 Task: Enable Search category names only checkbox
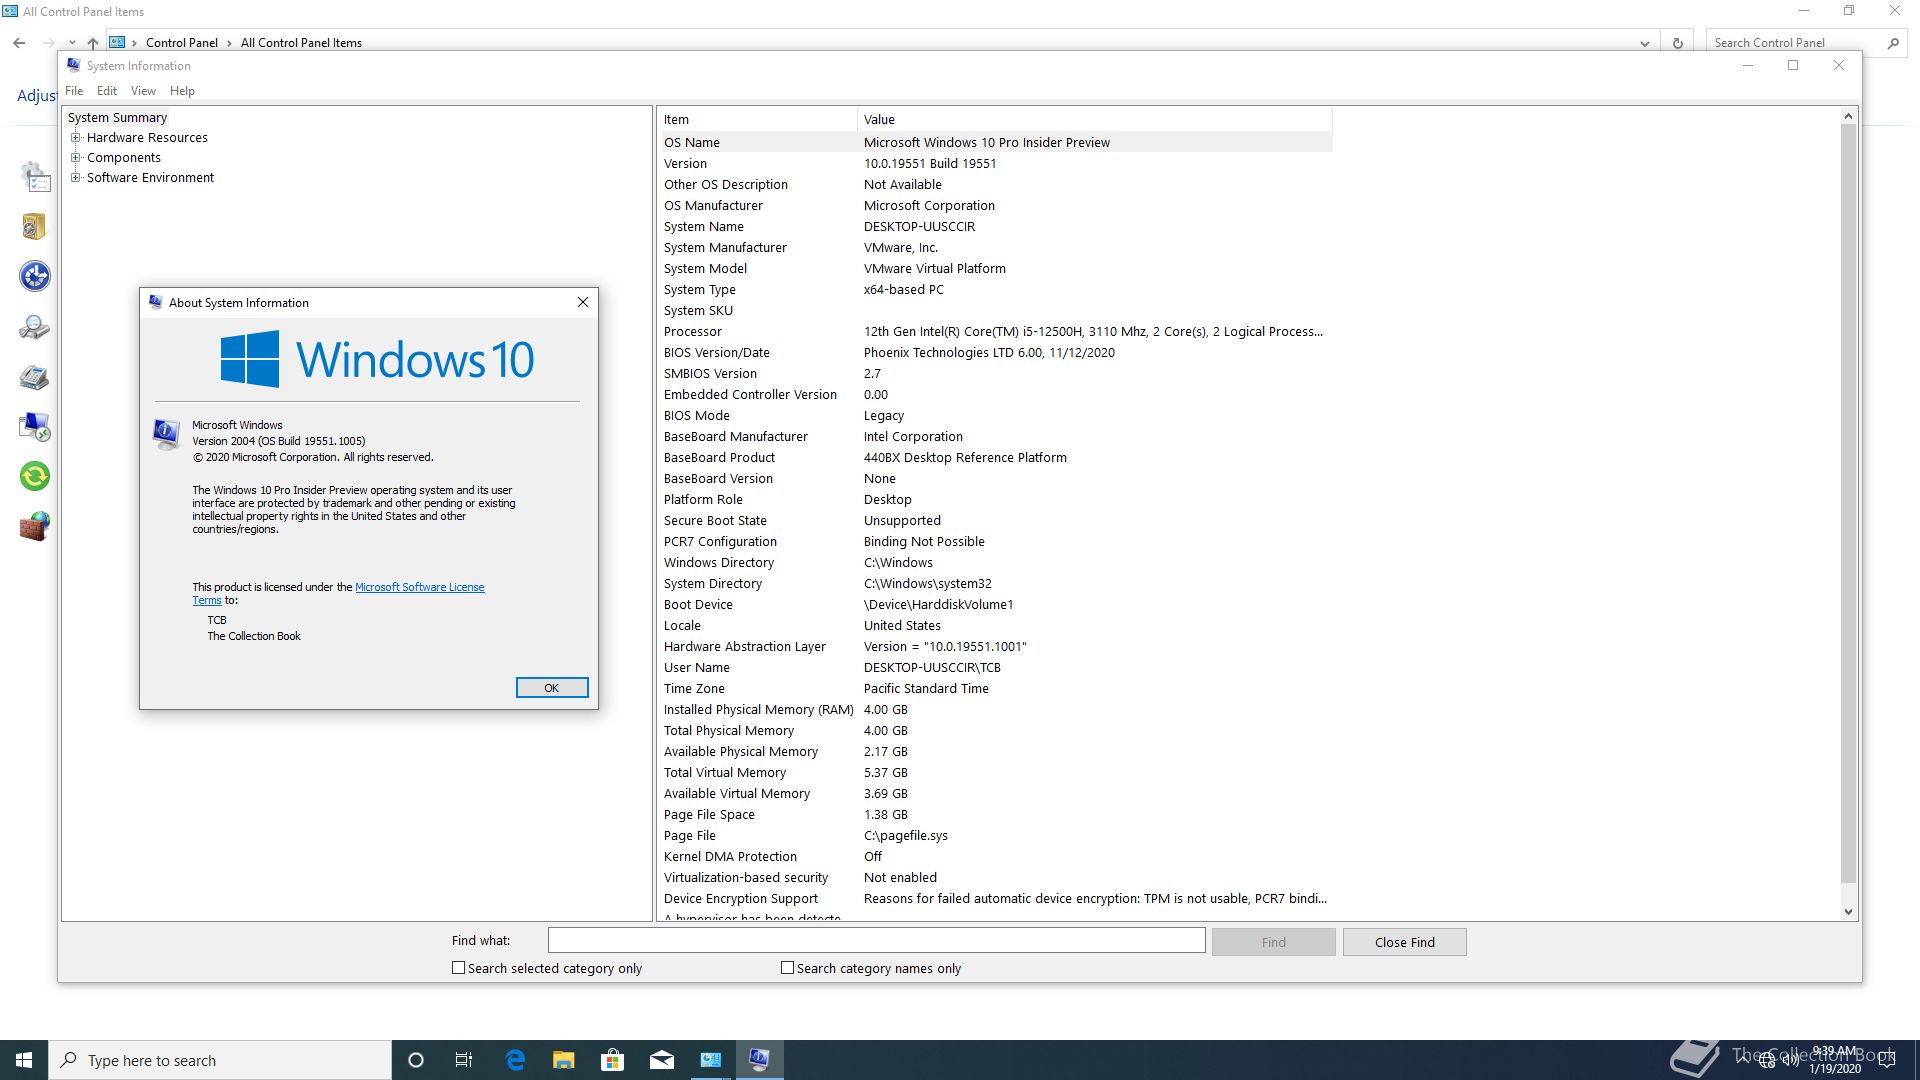pos(788,968)
